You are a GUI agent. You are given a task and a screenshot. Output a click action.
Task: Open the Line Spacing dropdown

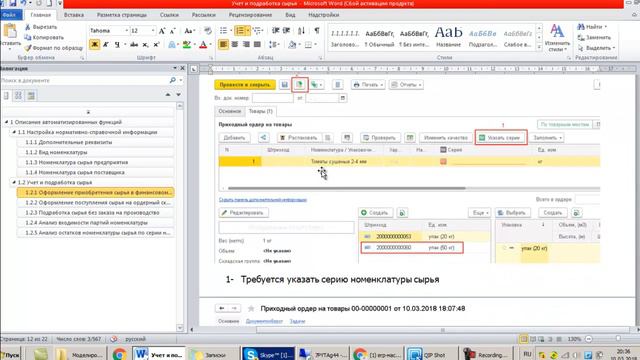point(274,44)
